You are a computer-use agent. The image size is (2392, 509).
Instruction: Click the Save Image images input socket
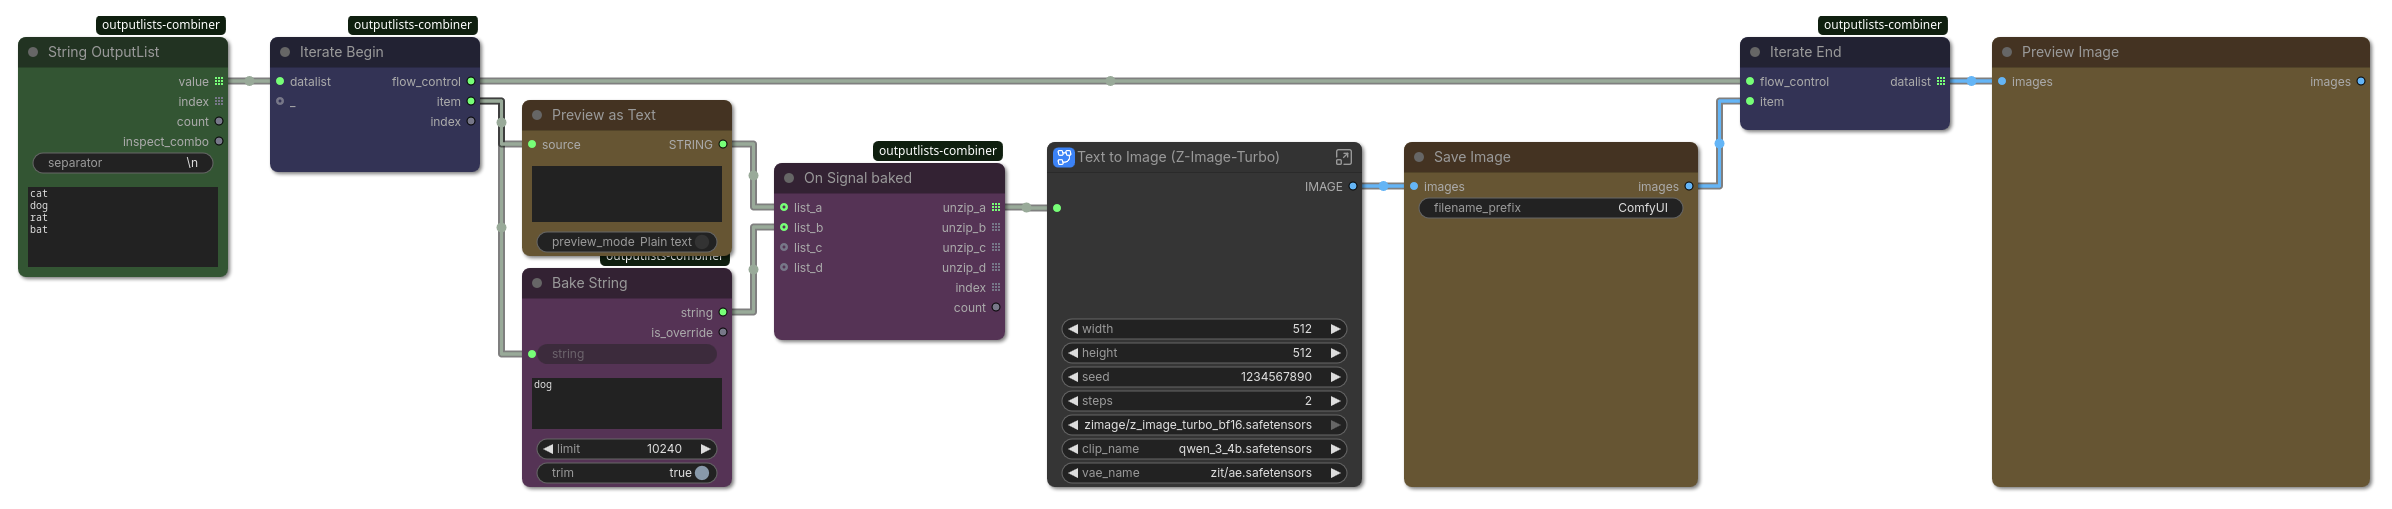pos(1414,186)
